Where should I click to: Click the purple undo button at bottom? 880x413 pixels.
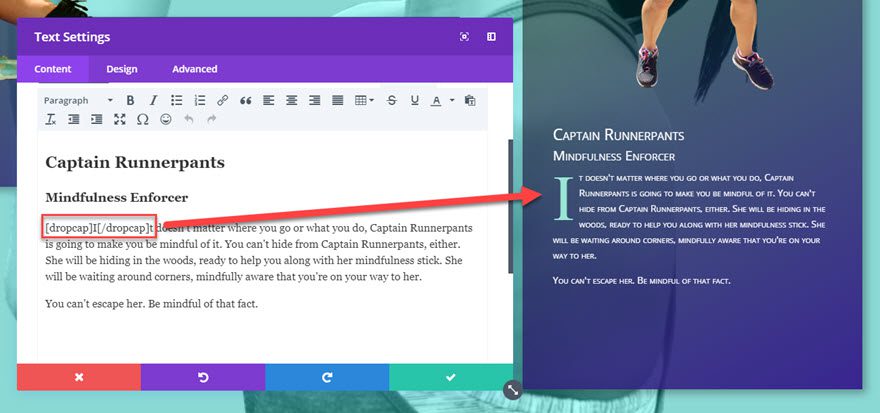[x=203, y=377]
